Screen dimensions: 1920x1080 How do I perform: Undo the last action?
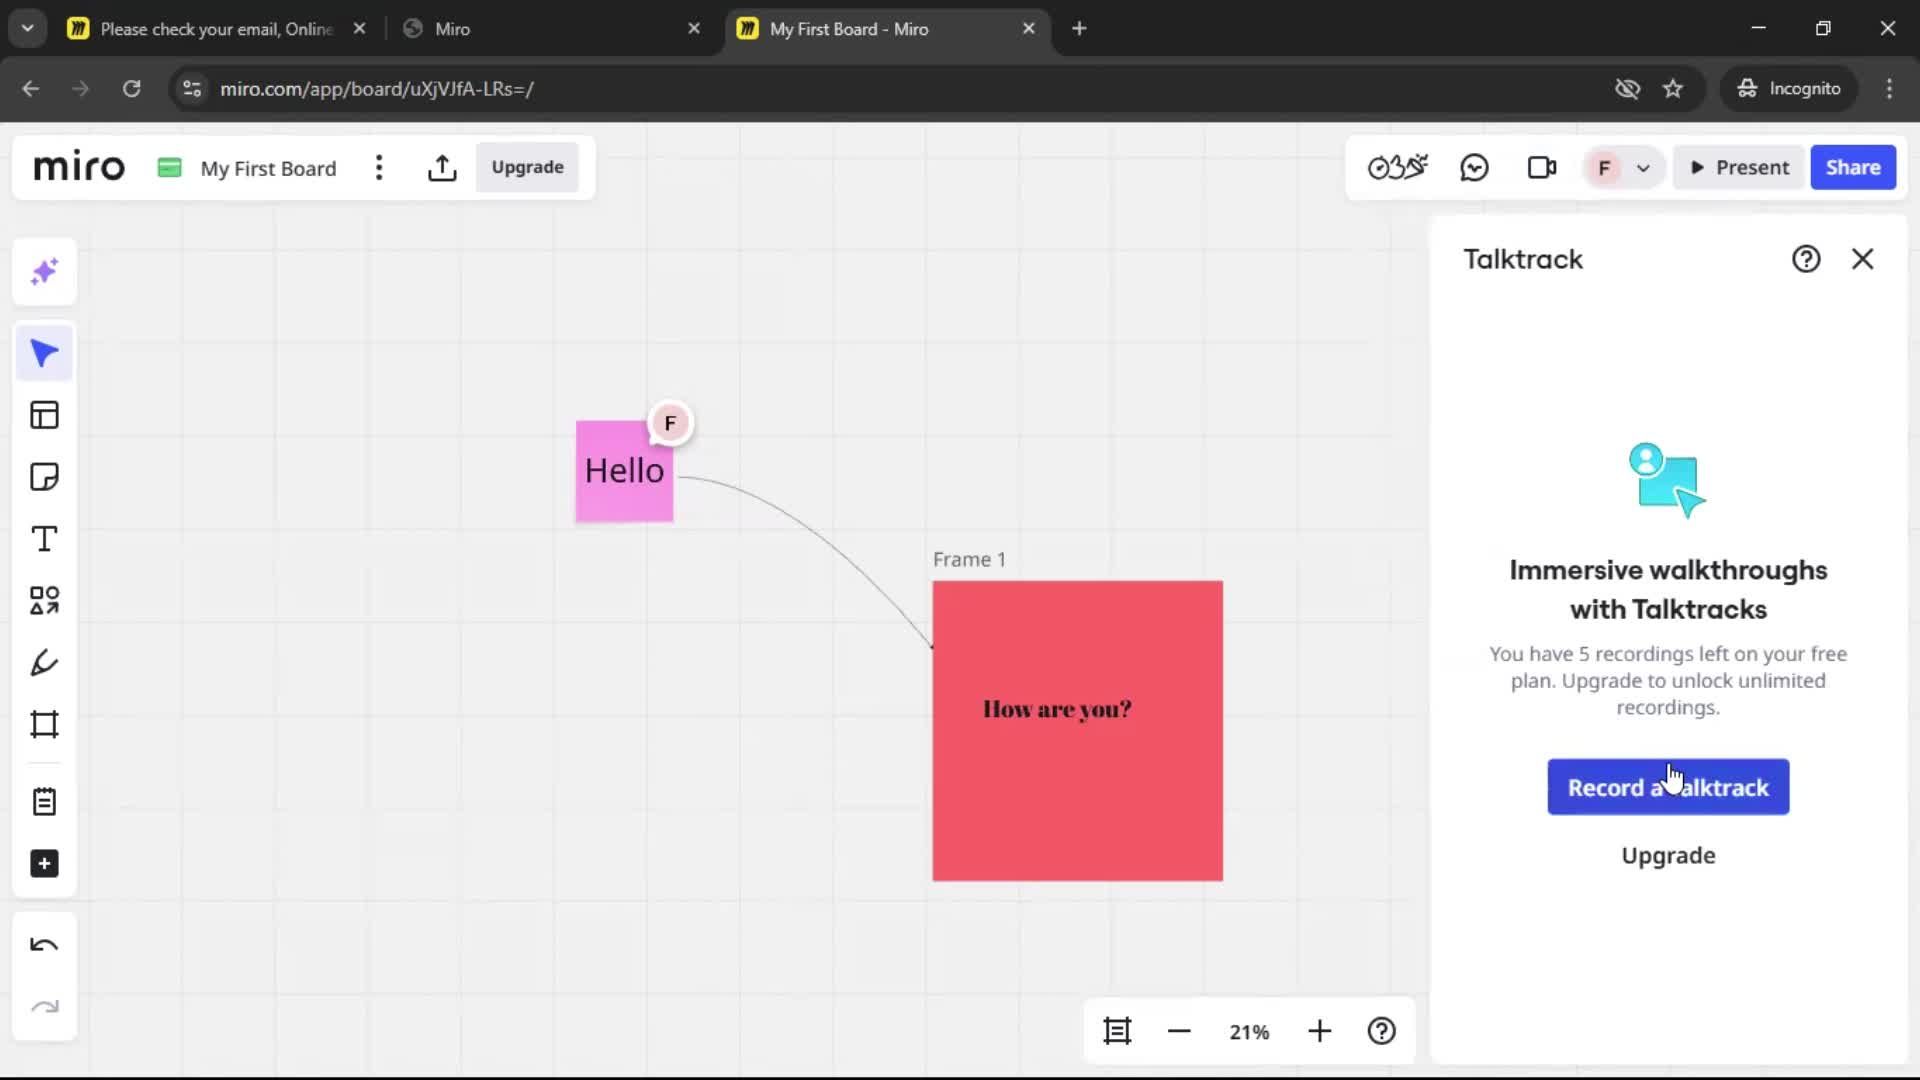pos(44,945)
